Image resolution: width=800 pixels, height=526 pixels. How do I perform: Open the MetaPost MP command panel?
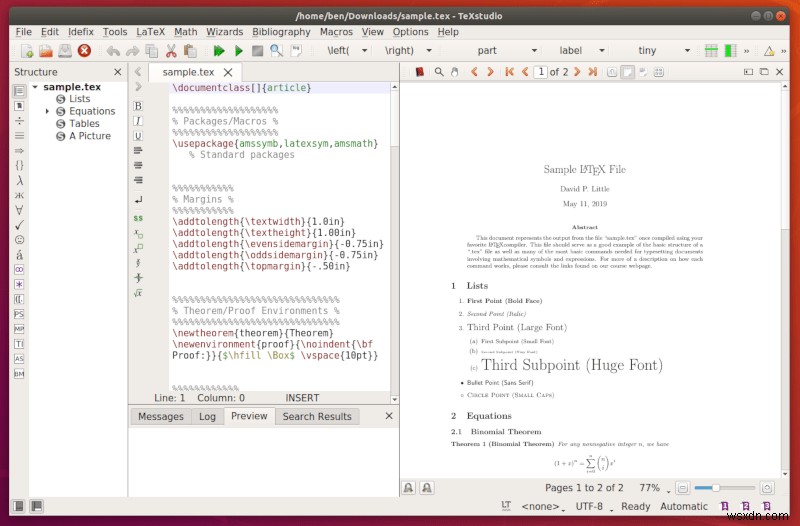[19, 329]
